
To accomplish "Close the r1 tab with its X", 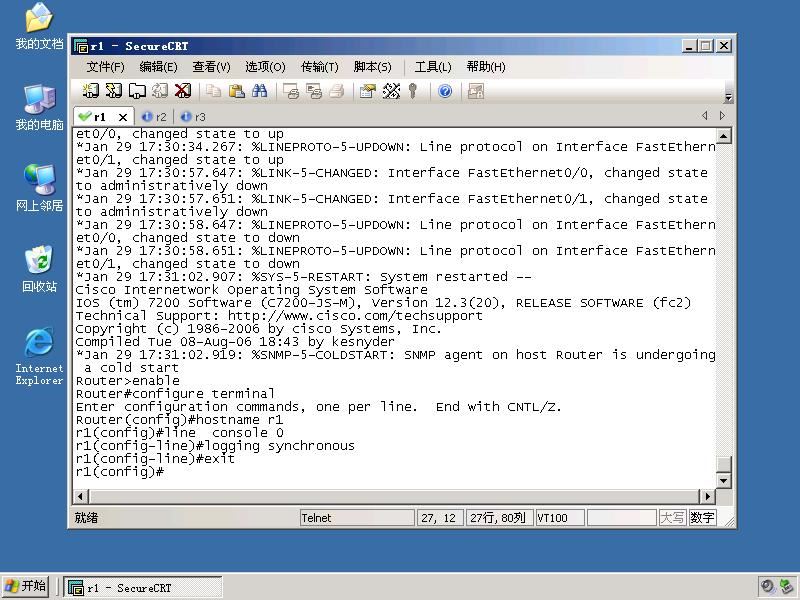I will (x=123, y=117).
